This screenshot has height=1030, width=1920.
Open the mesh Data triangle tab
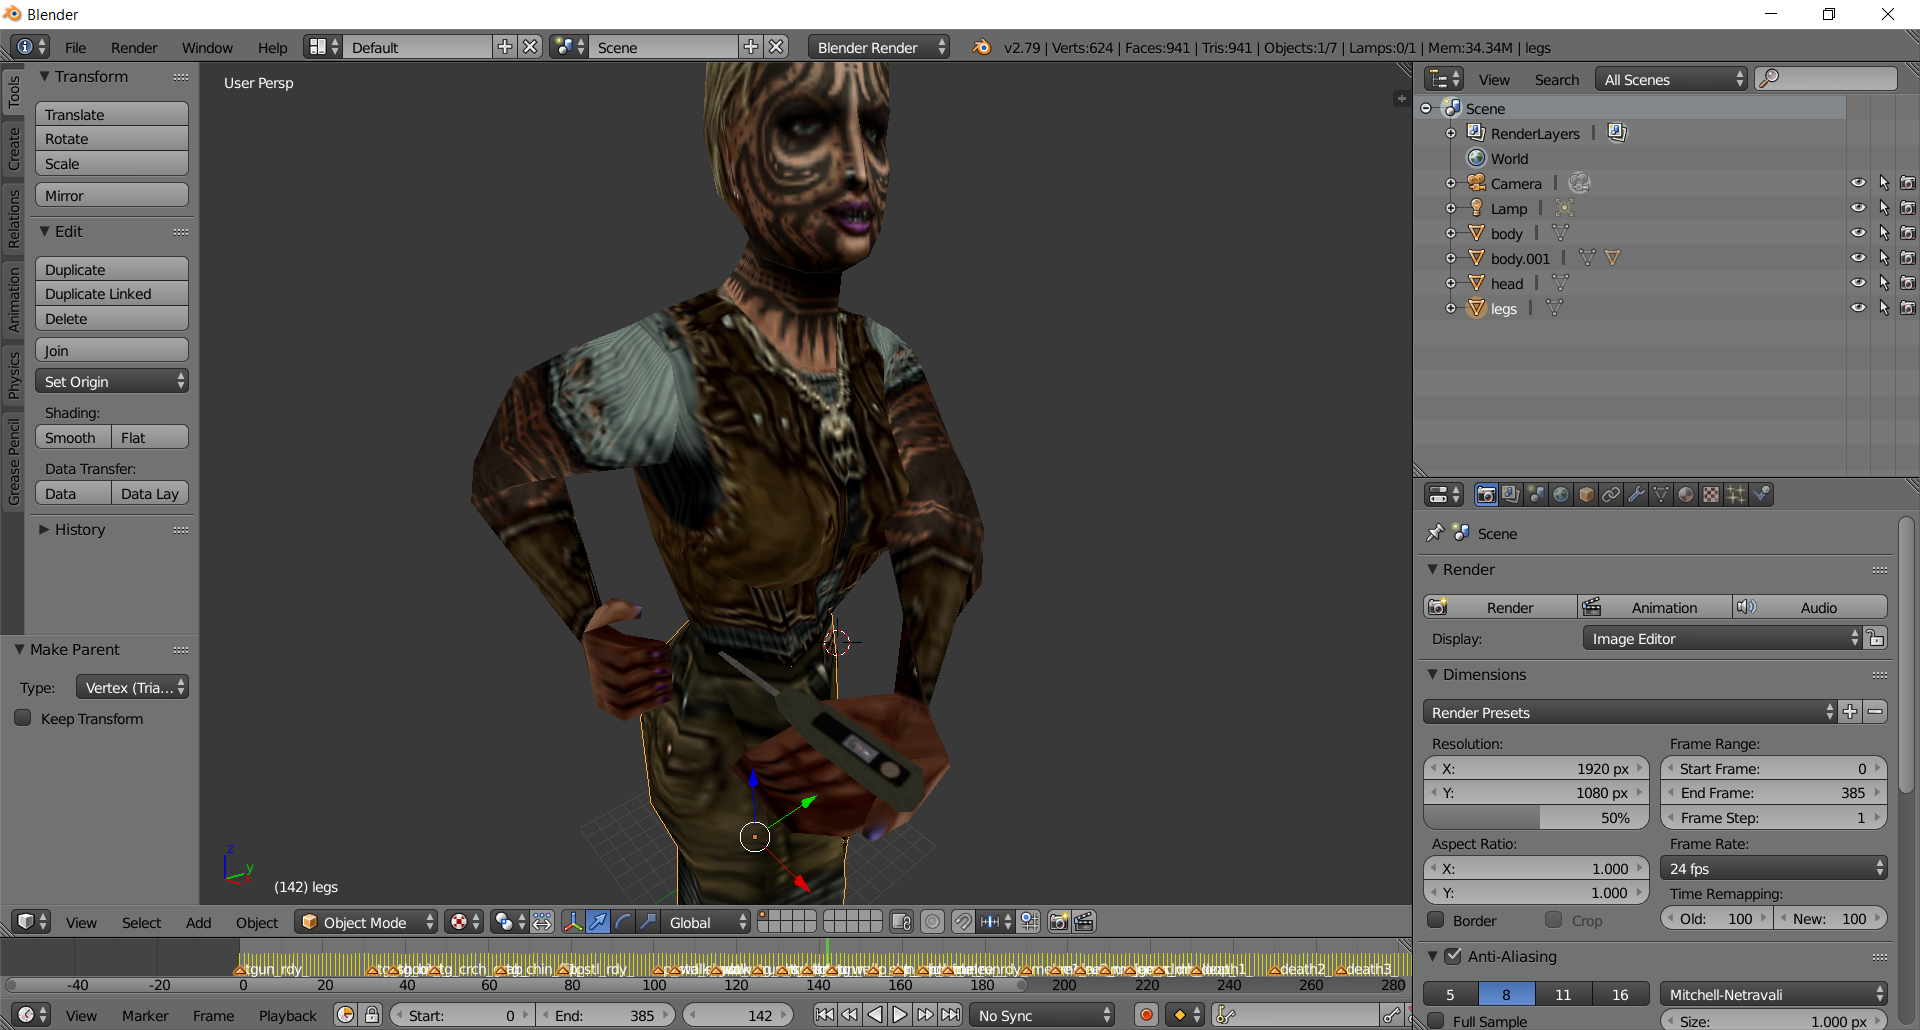coord(1661,495)
